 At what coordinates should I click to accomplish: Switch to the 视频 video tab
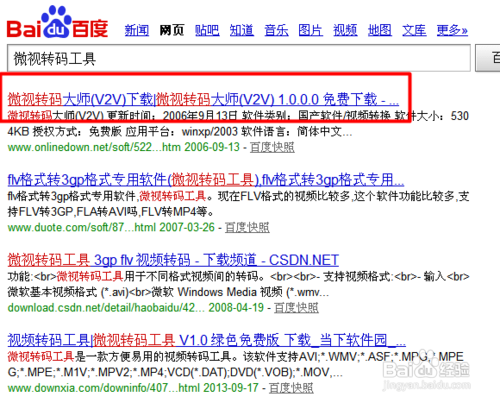(x=345, y=30)
